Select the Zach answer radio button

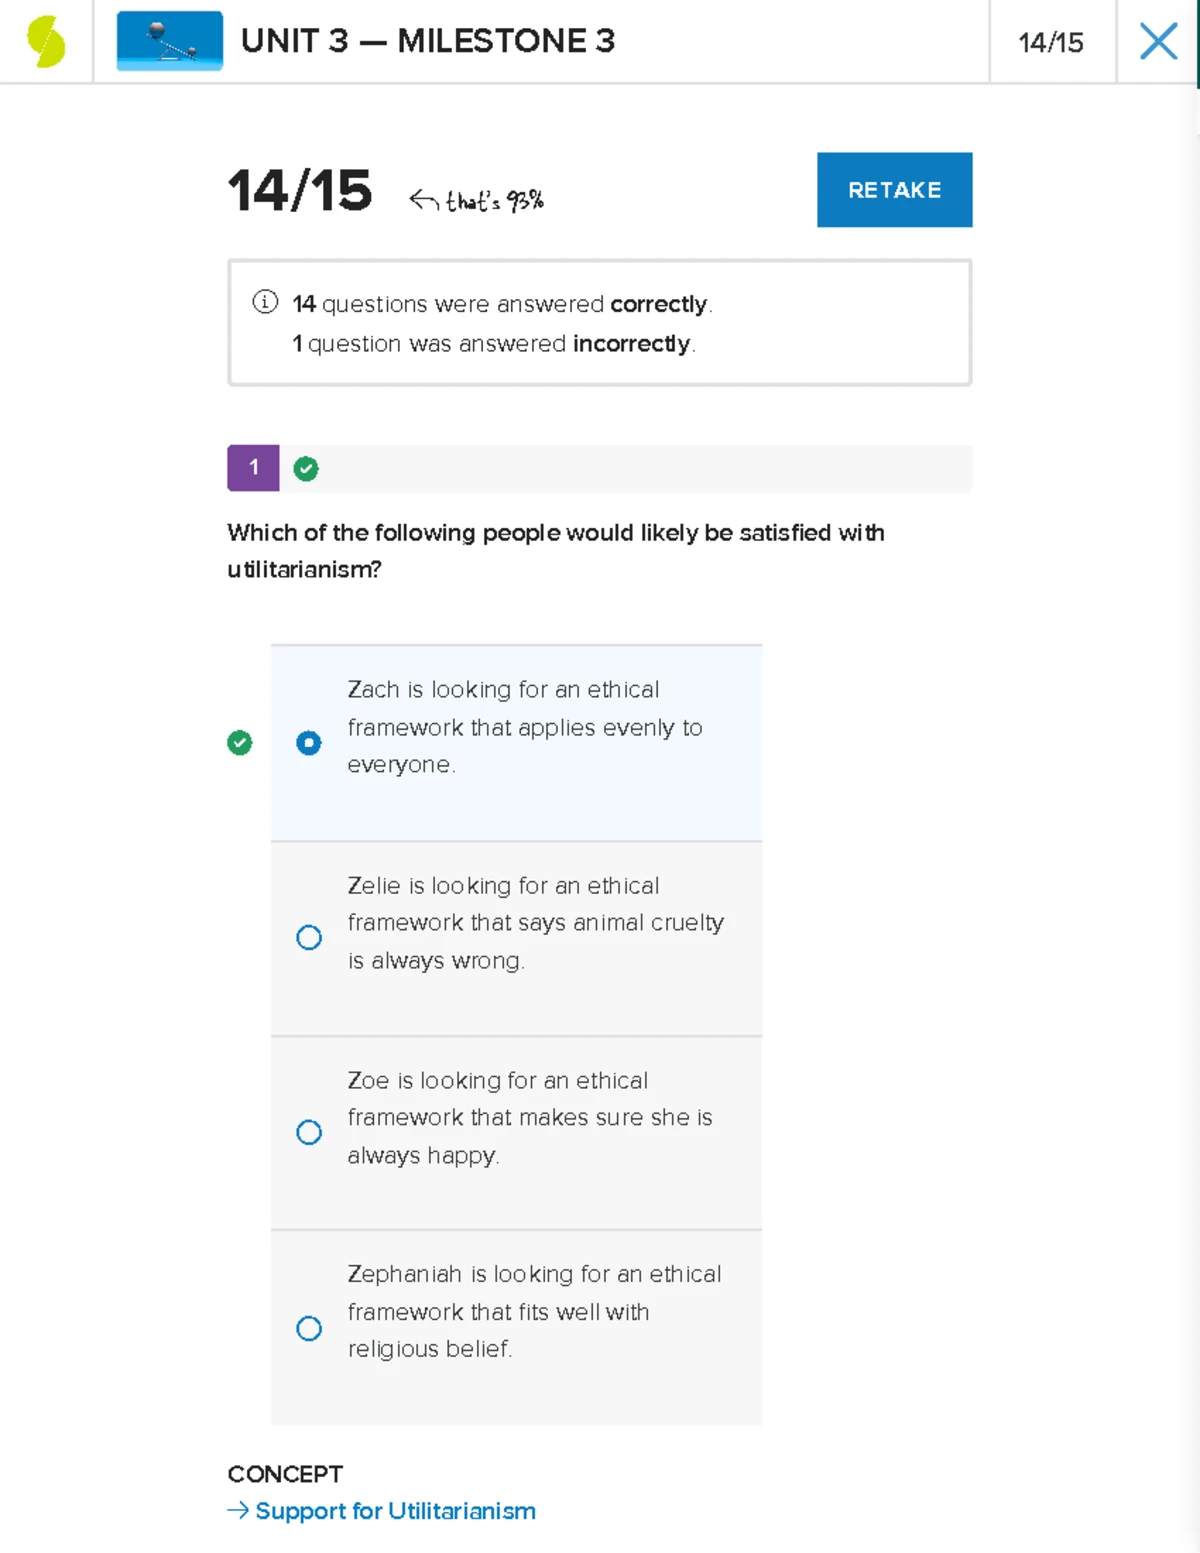[x=309, y=743]
